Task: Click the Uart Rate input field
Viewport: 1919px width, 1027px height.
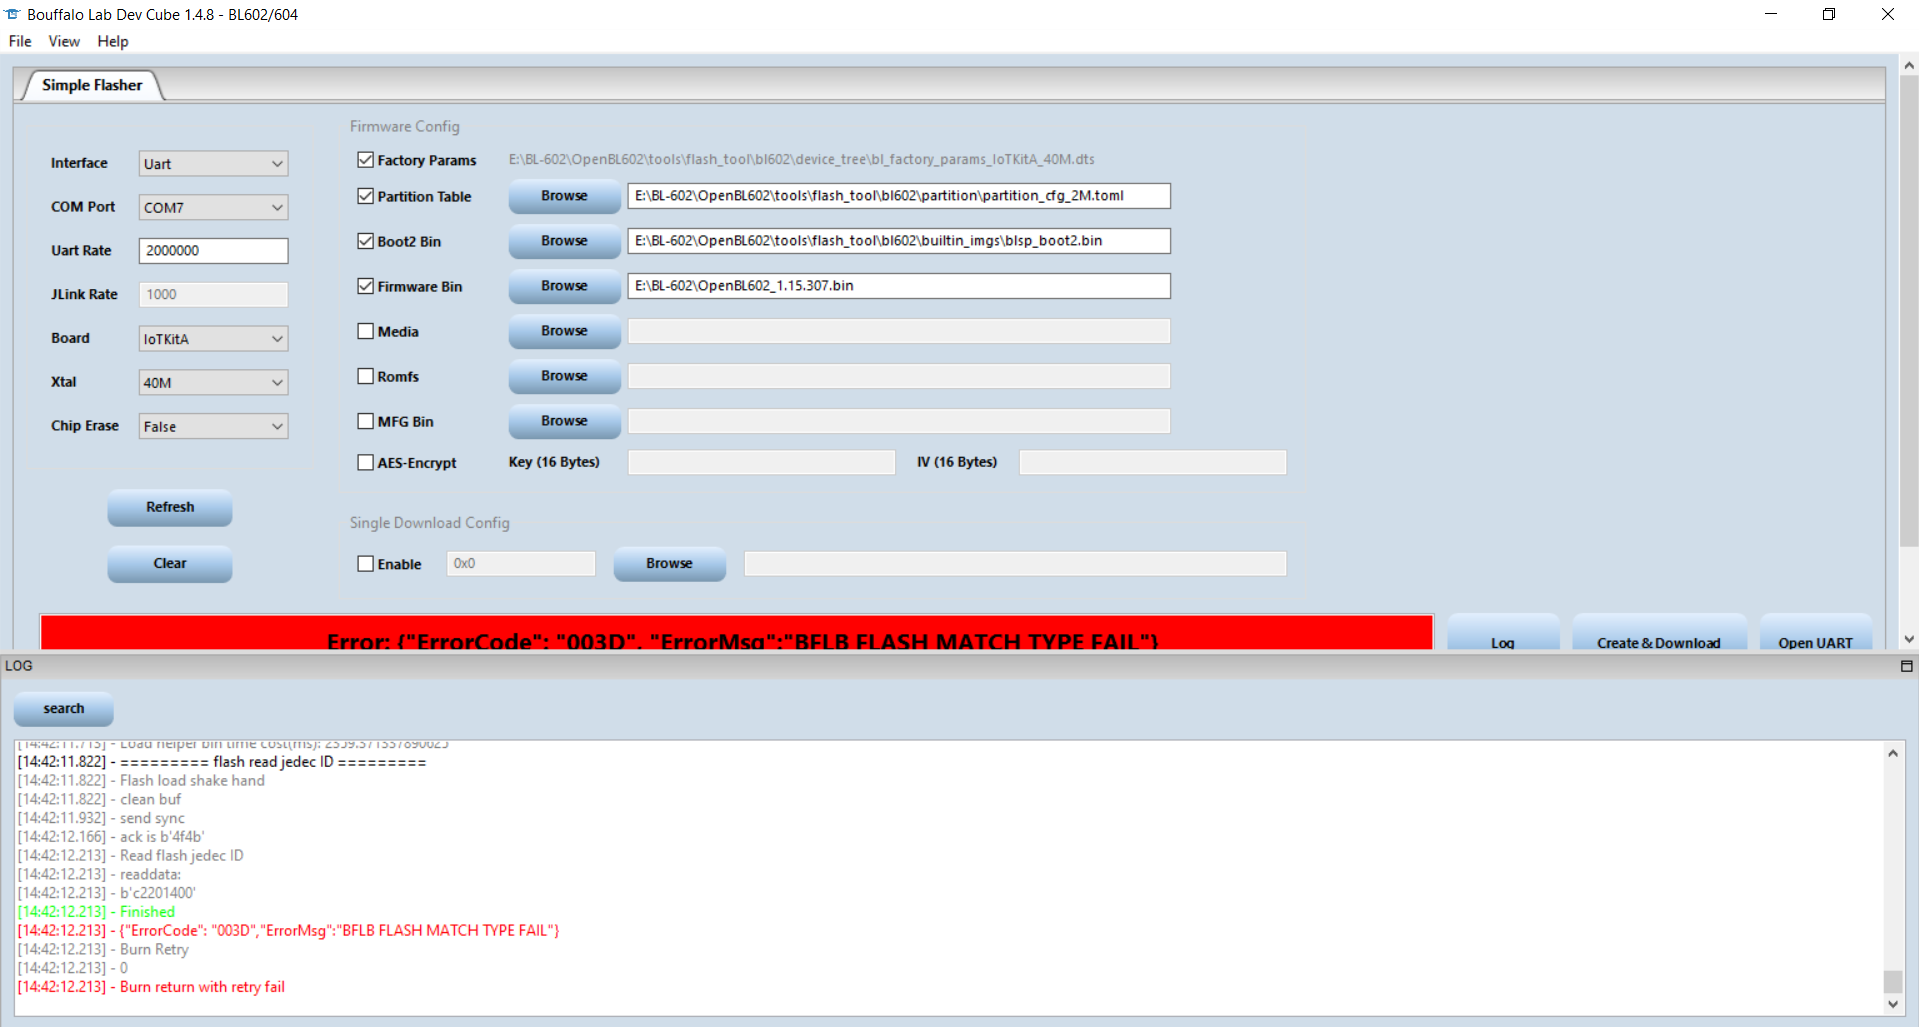Action: click(x=213, y=251)
